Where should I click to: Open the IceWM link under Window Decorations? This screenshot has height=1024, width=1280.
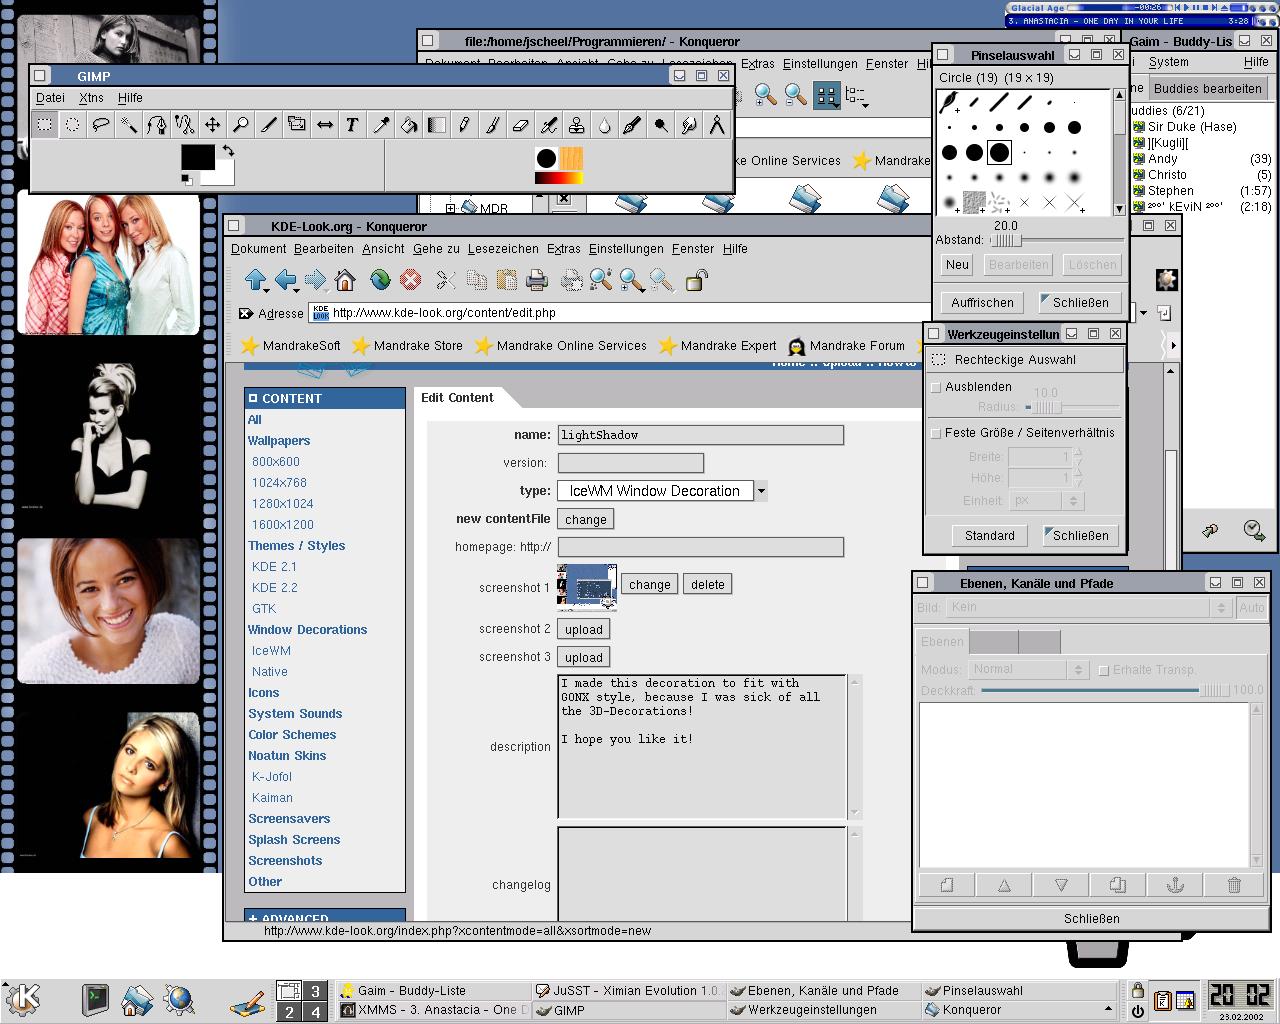click(x=271, y=651)
